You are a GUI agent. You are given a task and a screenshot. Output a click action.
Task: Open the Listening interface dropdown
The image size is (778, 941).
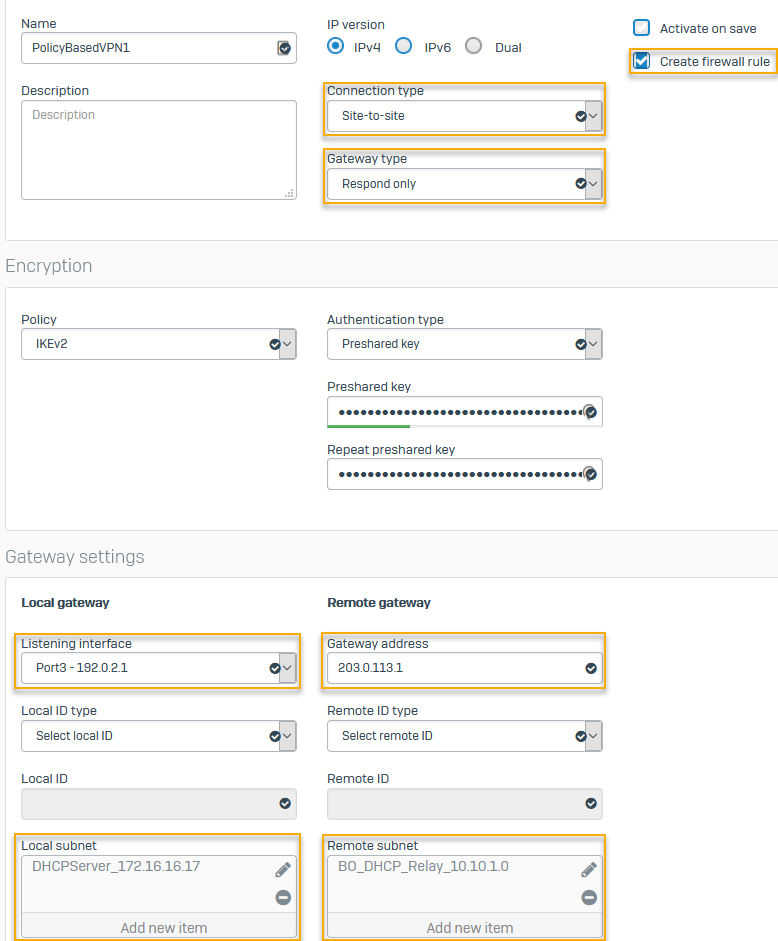point(158,668)
